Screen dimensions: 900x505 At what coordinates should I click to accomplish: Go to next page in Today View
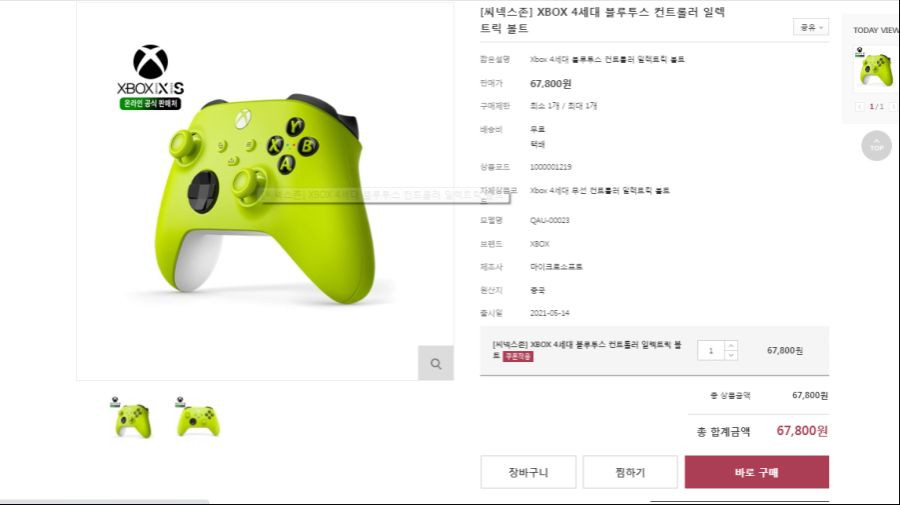pos(893,107)
